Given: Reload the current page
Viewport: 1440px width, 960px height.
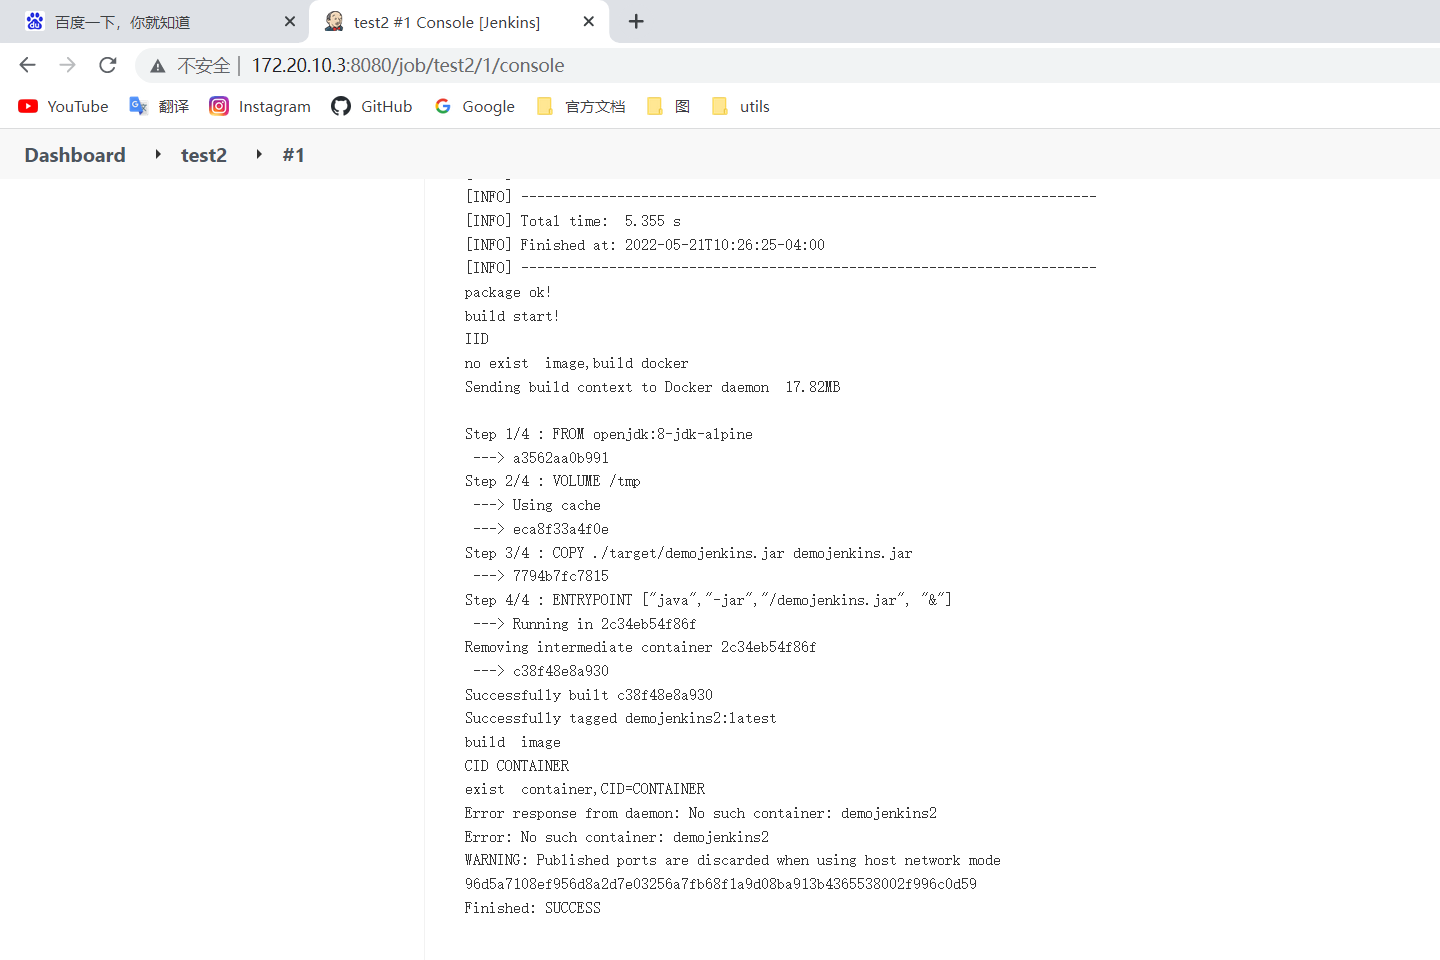Looking at the screenshot, I should [x=108, y=65].
